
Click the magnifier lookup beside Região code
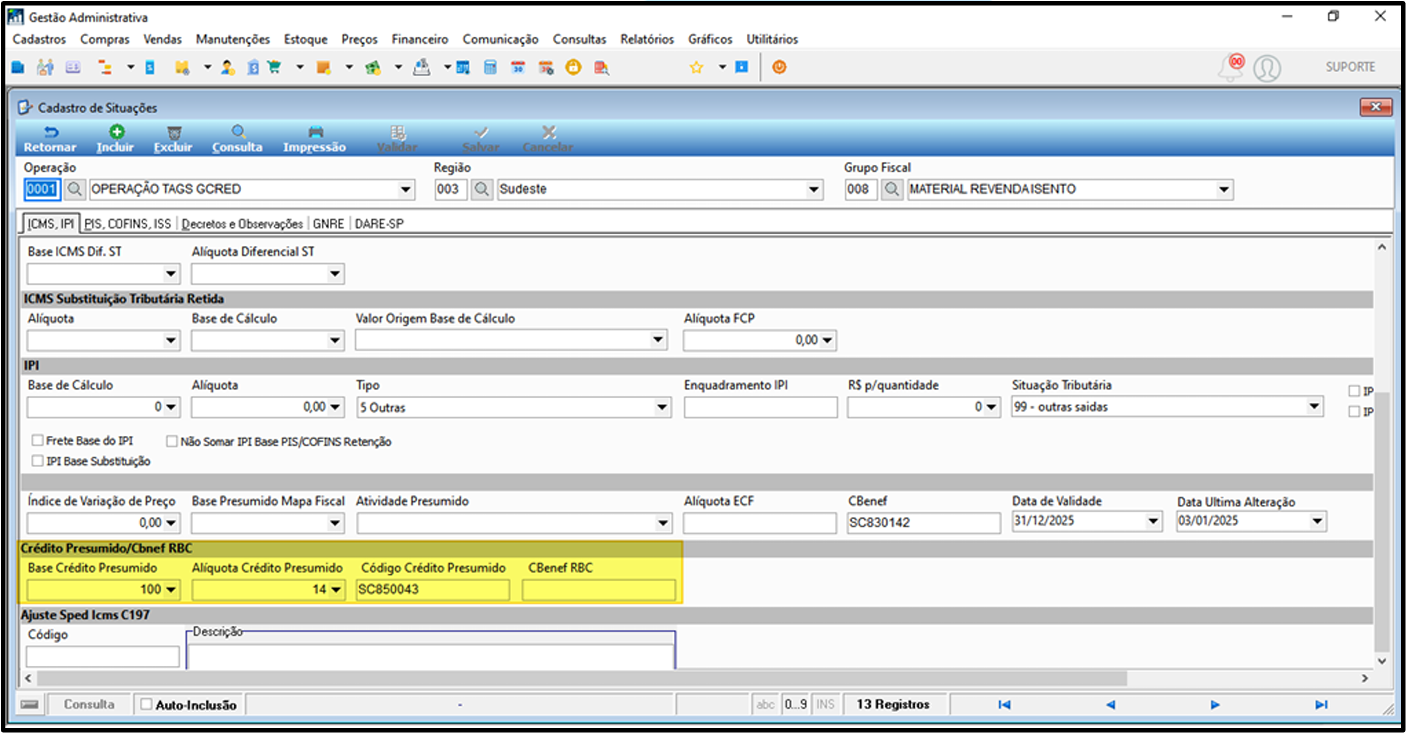481,189
